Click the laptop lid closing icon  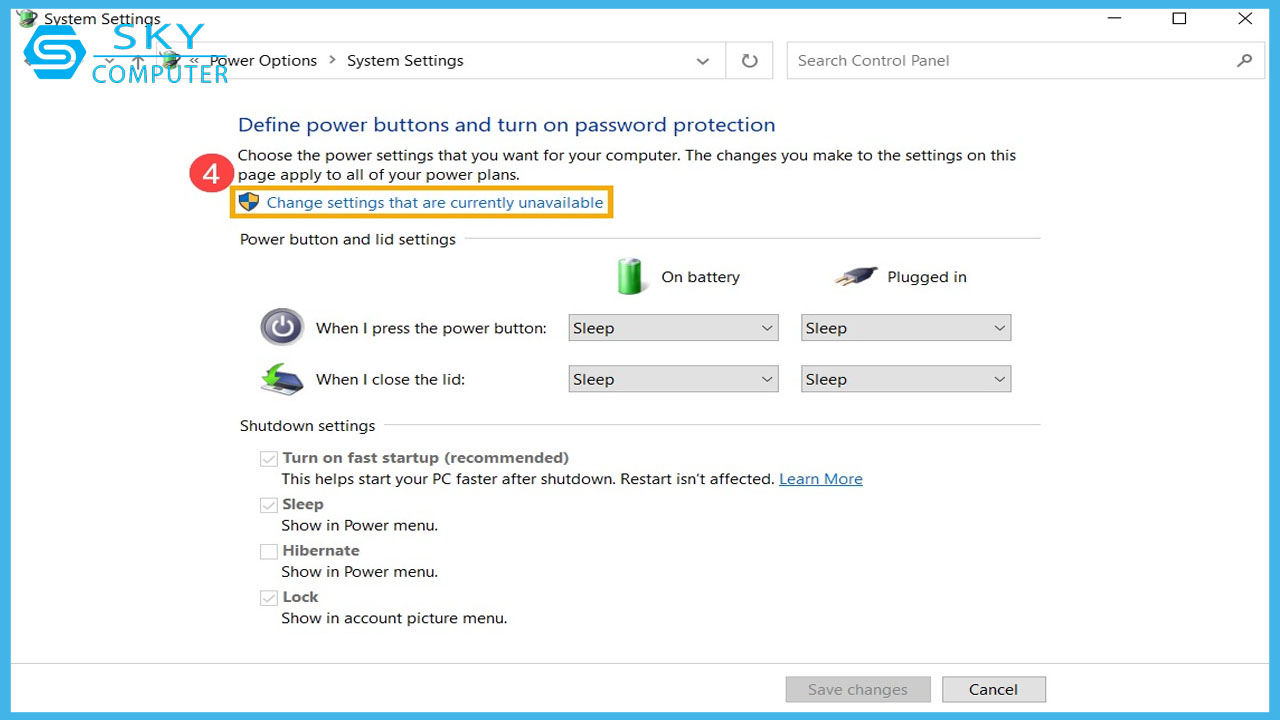282,379
